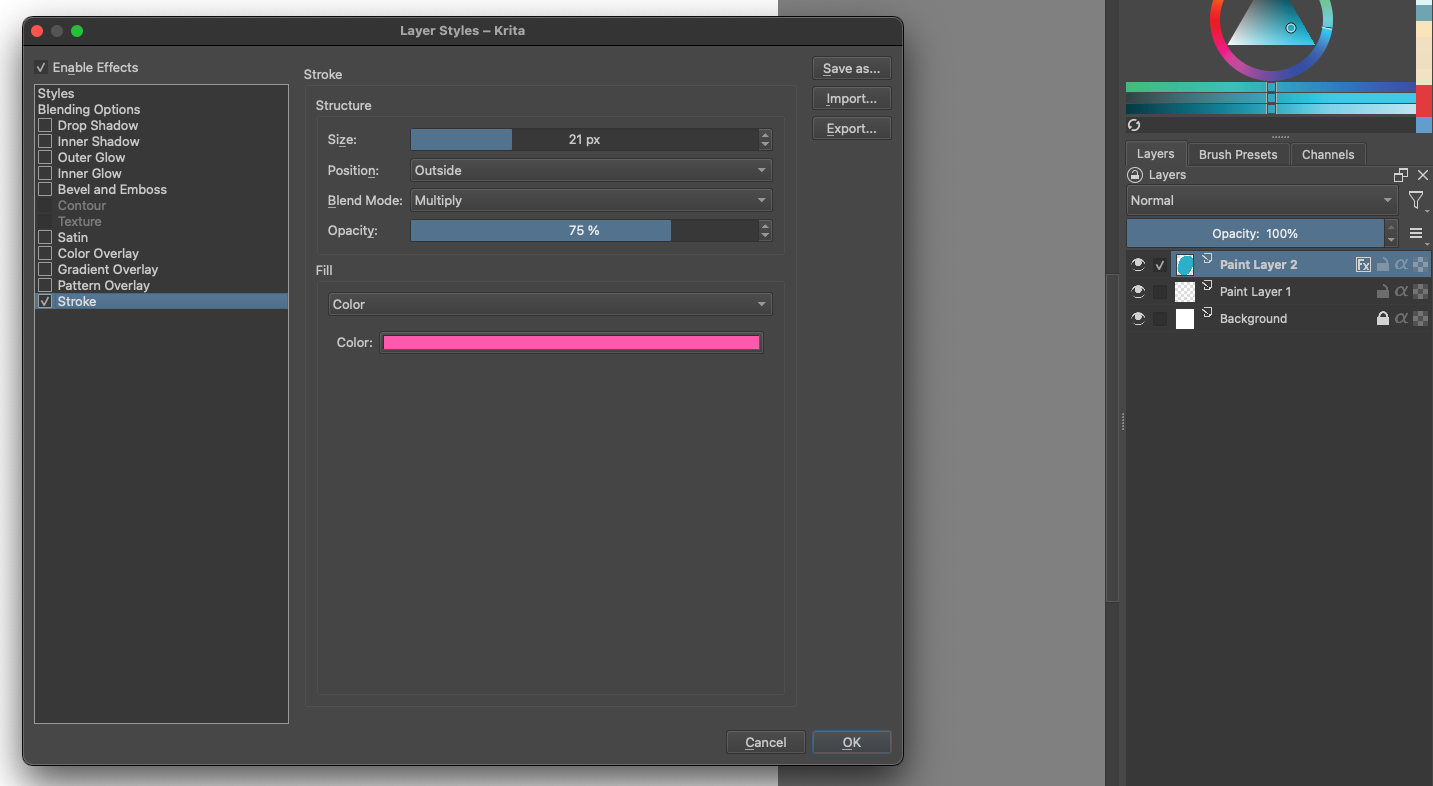This screenshot has width=1433, height=786.
Task: Enable the Color Overlay checkbox
Action: click(x=45, y=254)
